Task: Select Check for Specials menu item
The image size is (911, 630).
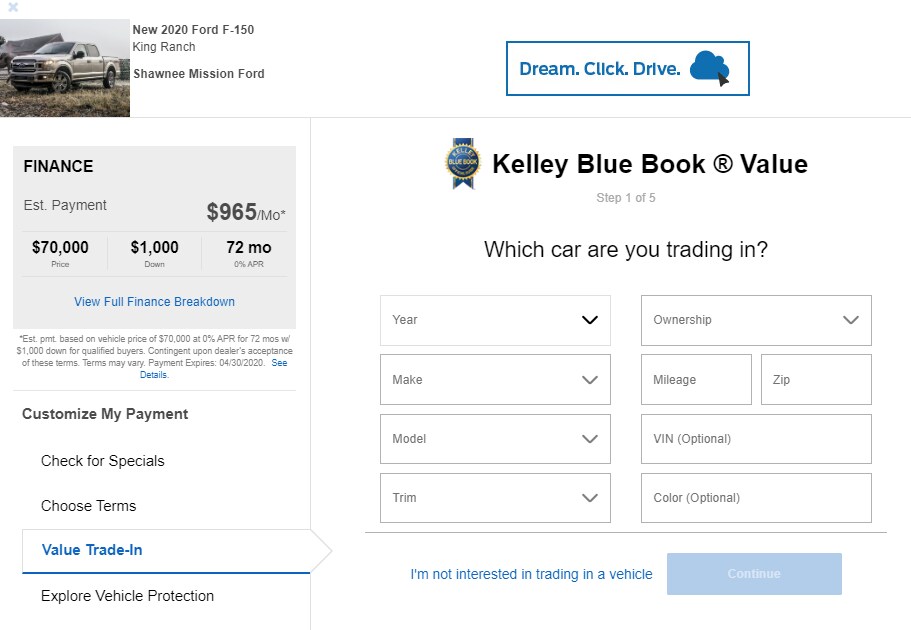Action: point(103,461)
